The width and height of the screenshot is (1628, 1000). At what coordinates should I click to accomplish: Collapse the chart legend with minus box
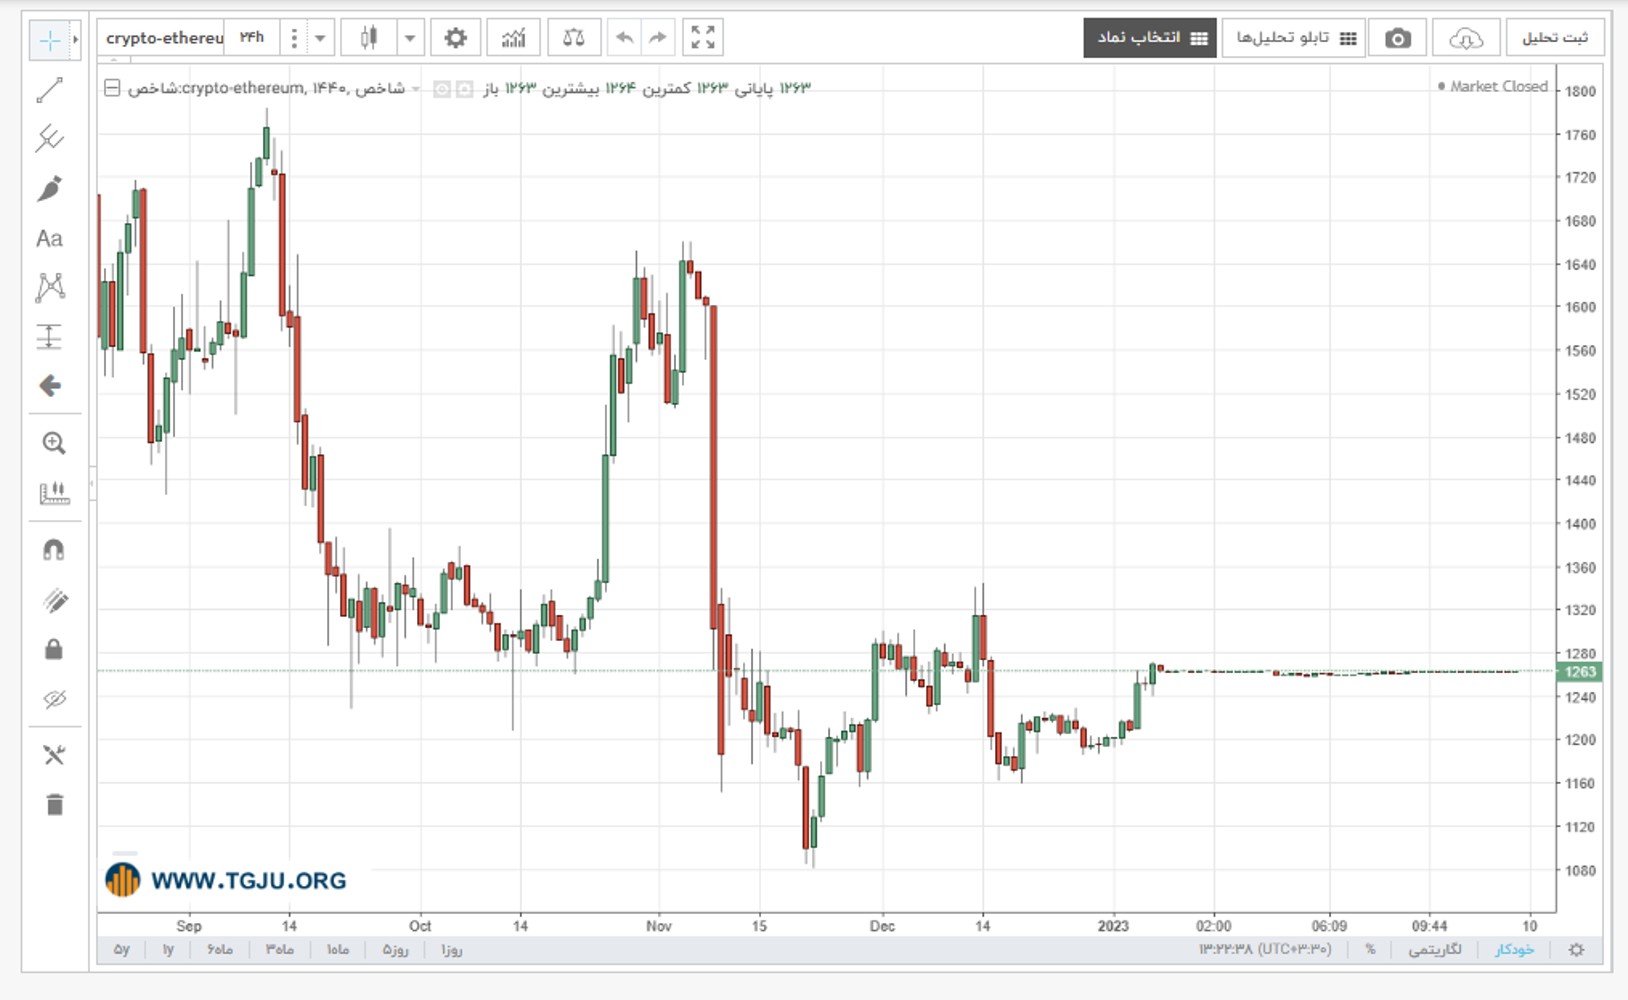pyautogui.click(x=112, y=88)
